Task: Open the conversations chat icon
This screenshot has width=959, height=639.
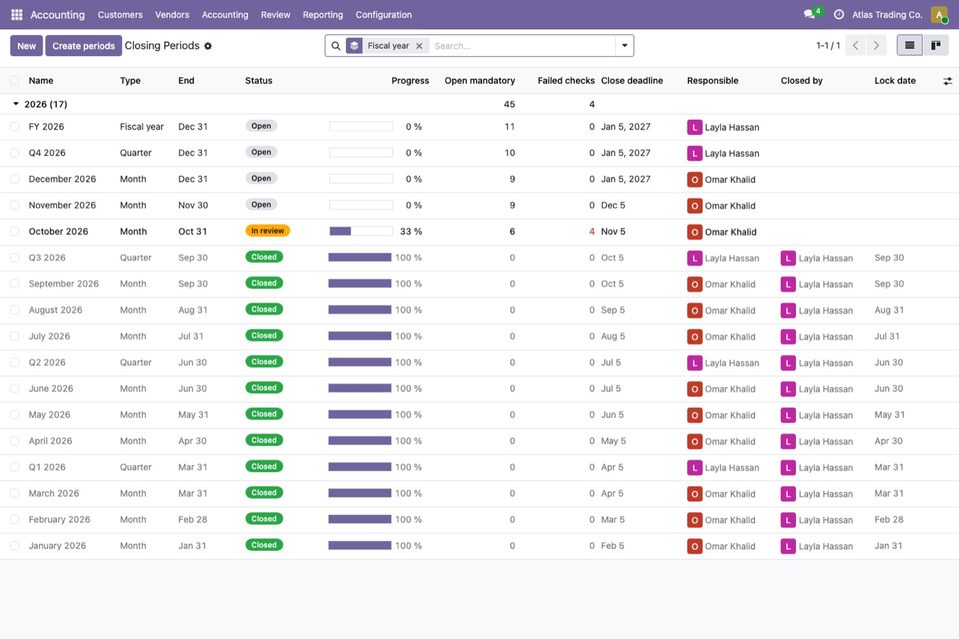Action: pos(810,14)
